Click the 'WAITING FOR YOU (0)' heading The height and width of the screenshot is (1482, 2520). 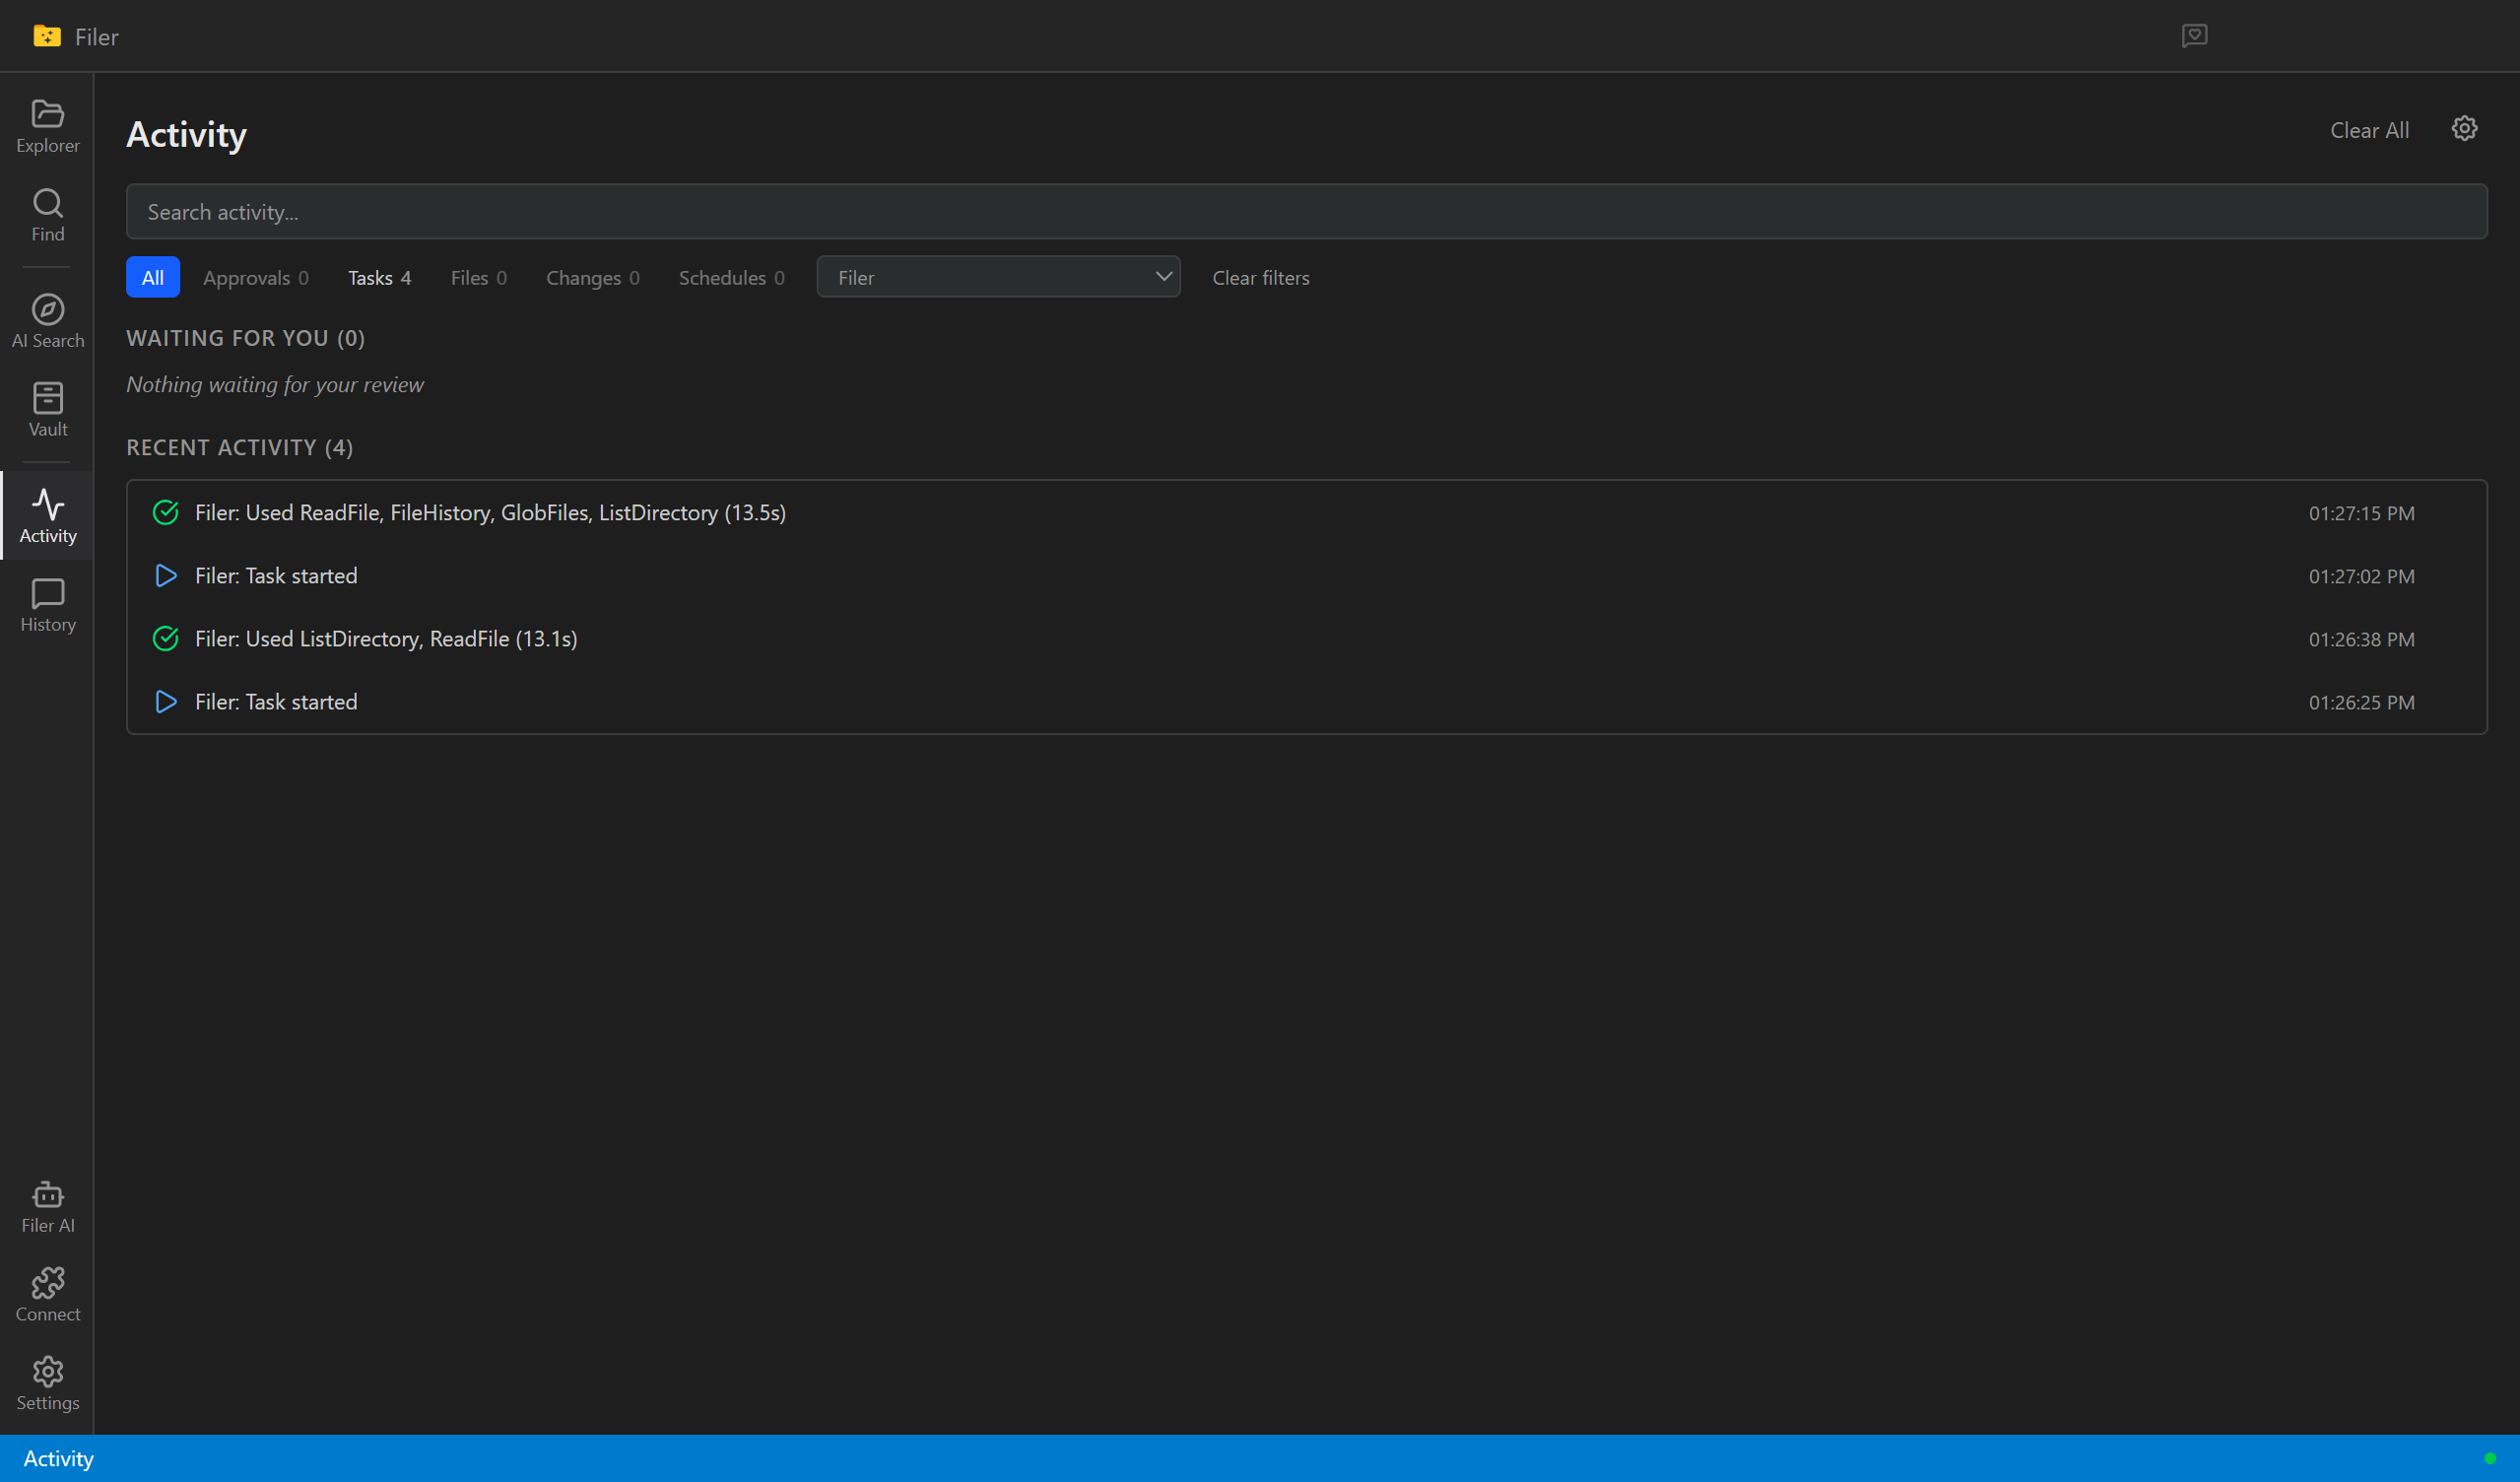[245, 338]
